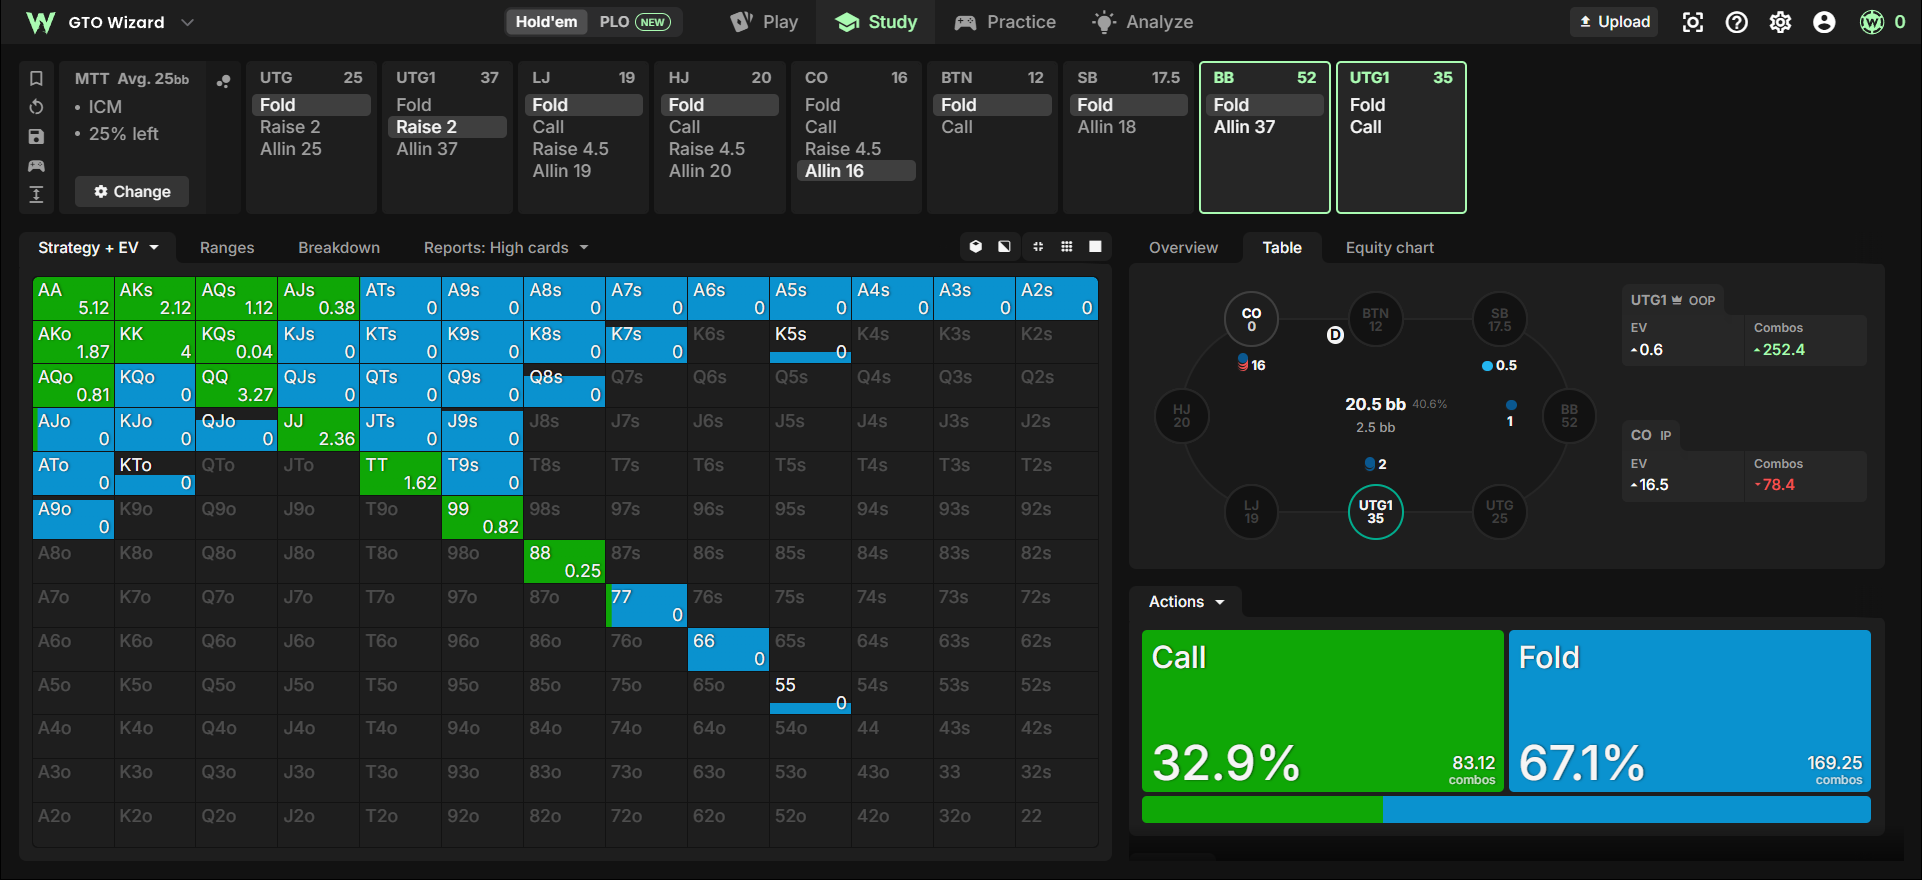Select the green Call 32.9% action box

click(1323, 711)
